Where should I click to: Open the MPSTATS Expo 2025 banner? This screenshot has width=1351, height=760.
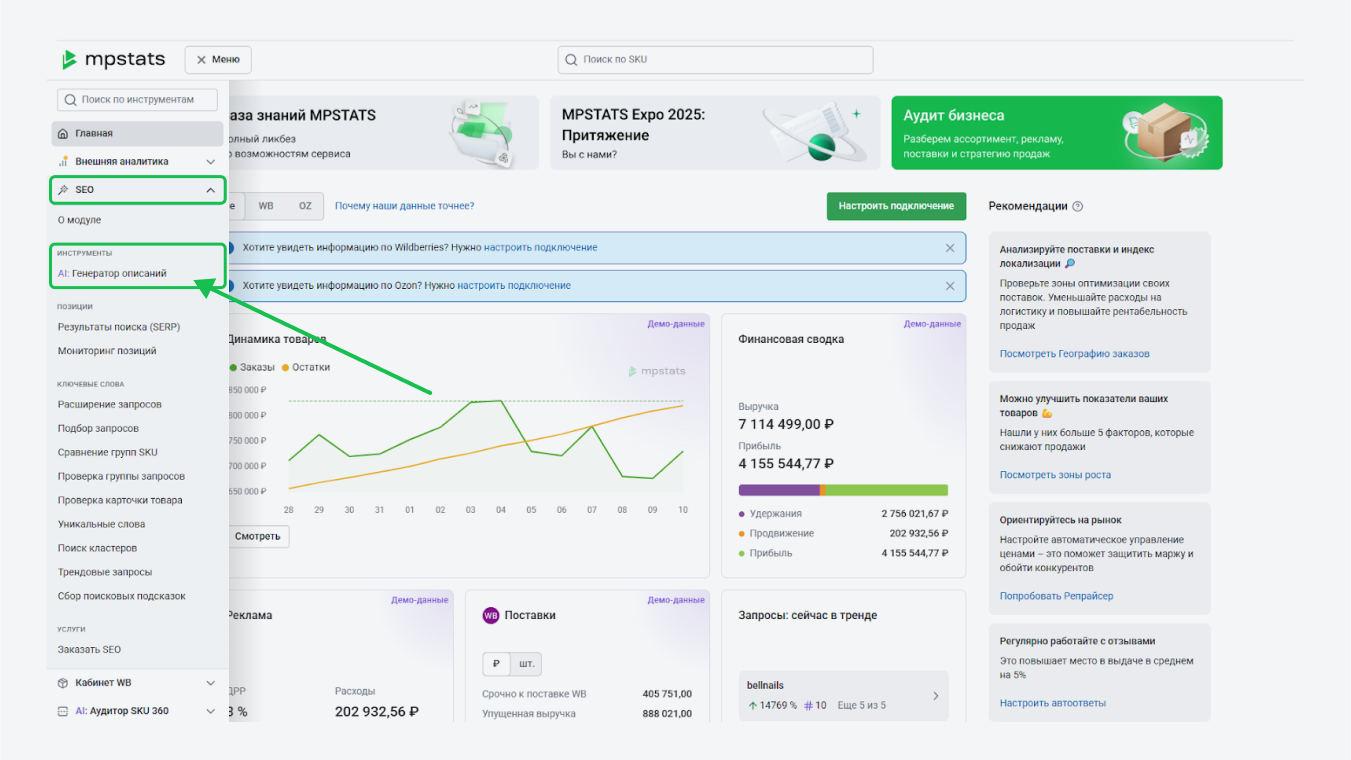[x=715, y=133]
